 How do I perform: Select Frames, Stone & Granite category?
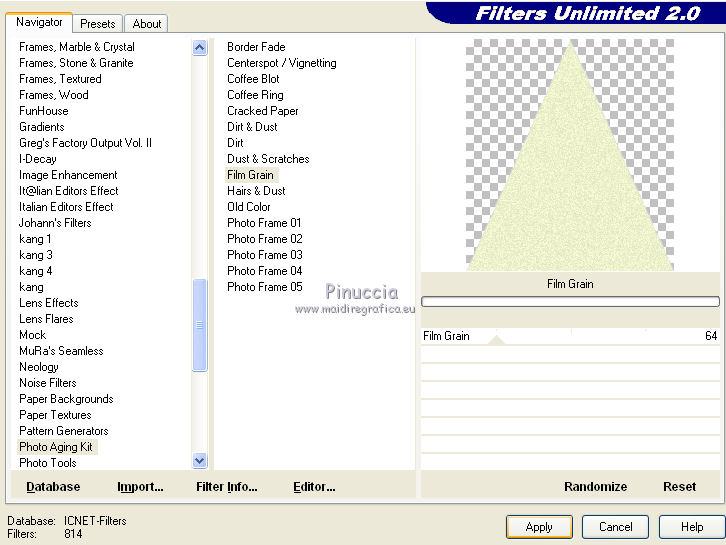coord(76,63)
